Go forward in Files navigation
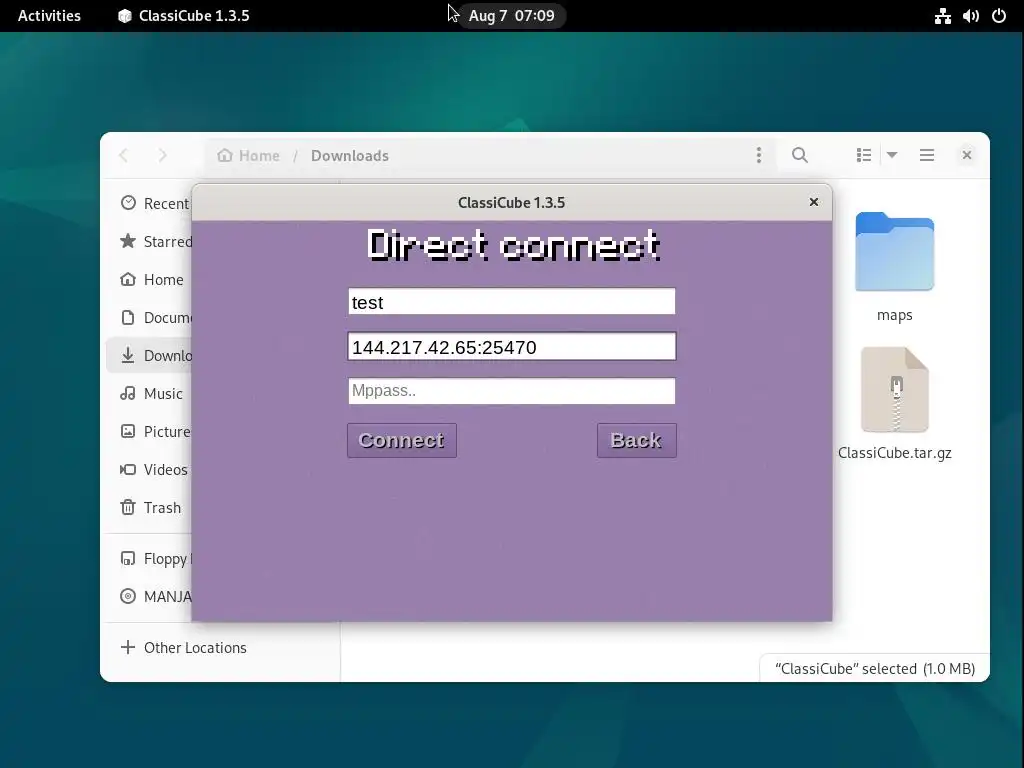The height and width of the screenshot is (768, 1024). coord(163,155)
